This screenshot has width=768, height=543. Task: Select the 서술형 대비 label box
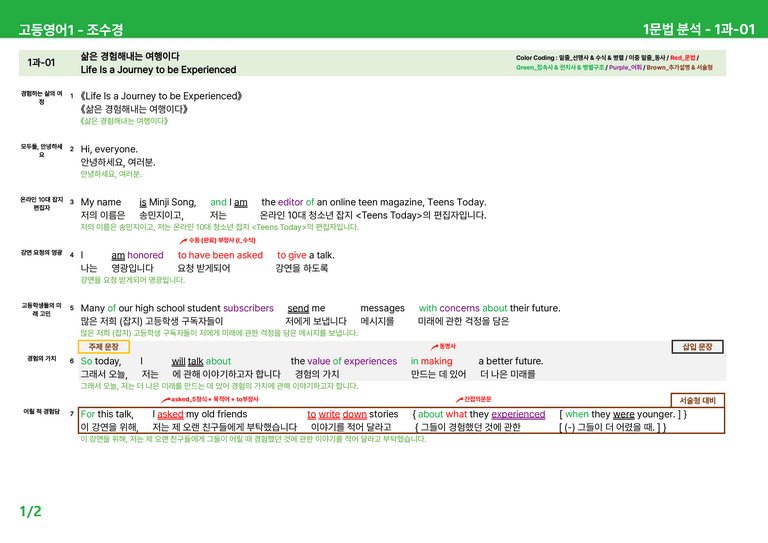point(697,400)
